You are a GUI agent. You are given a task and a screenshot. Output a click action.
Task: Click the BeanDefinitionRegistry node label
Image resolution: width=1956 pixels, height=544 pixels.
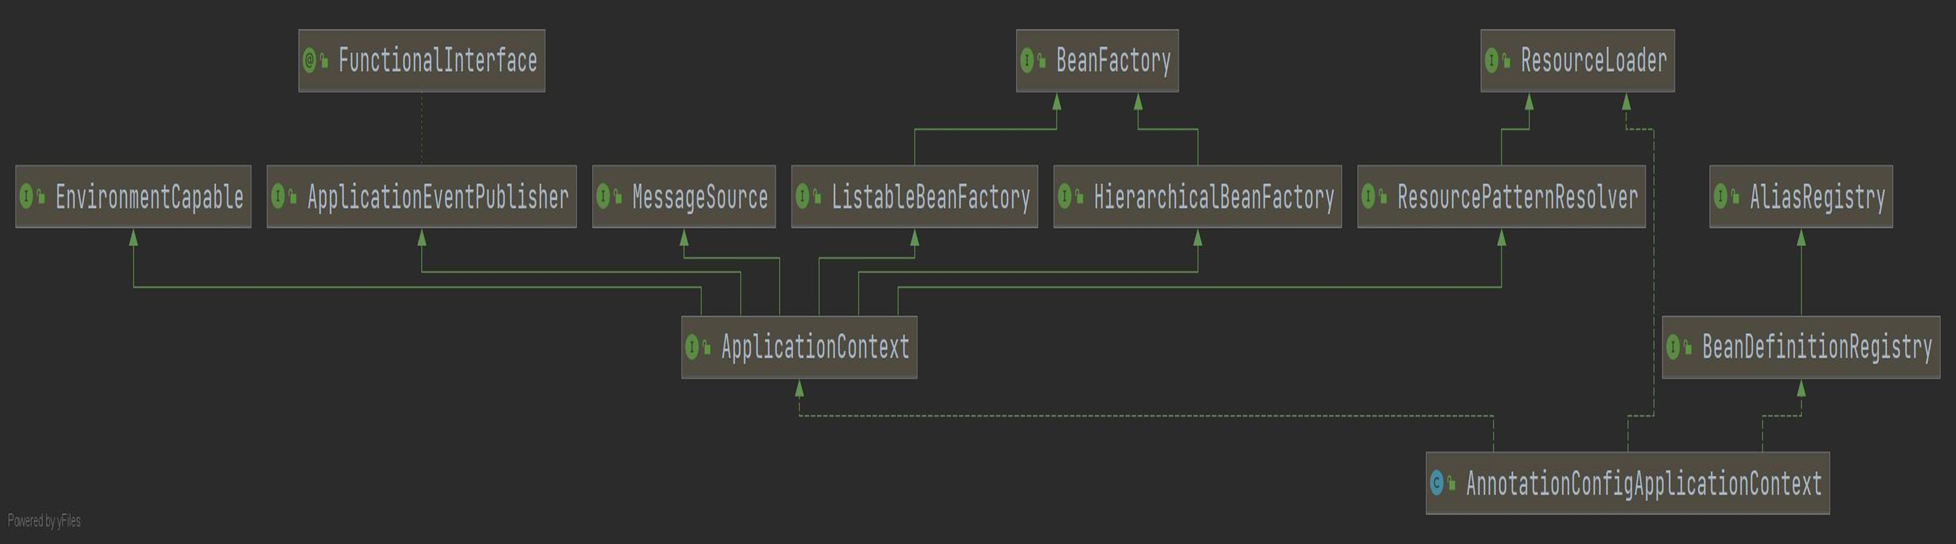(x=1817, y=348)
